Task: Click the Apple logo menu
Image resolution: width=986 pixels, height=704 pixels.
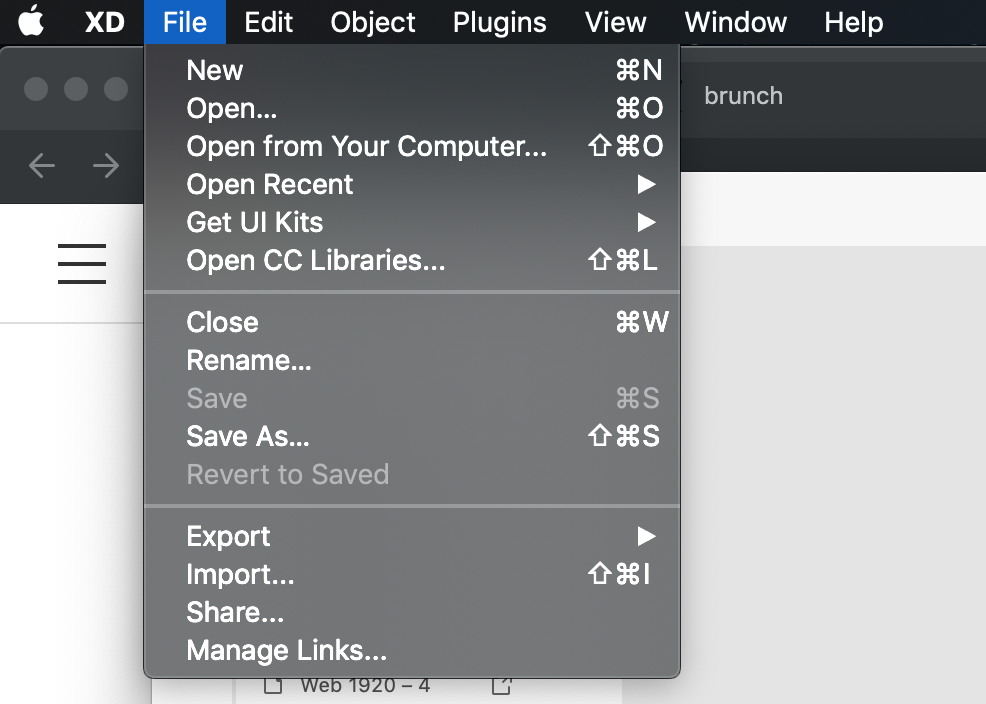Action: [31, 21]
